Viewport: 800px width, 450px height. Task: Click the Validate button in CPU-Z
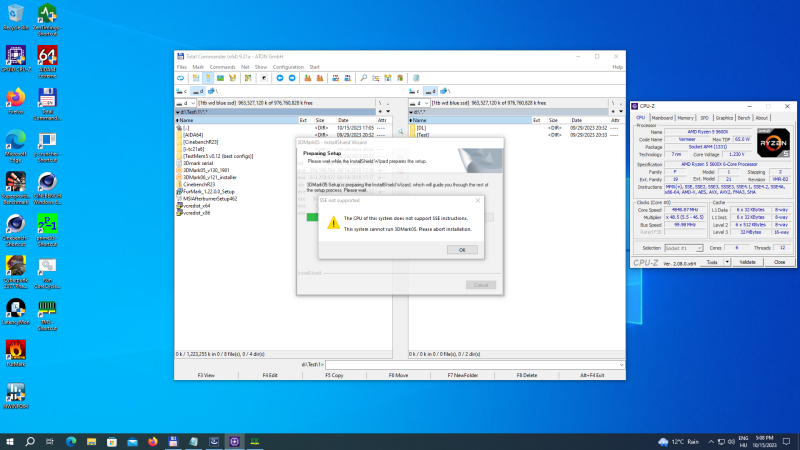click(x=748, y=262)
